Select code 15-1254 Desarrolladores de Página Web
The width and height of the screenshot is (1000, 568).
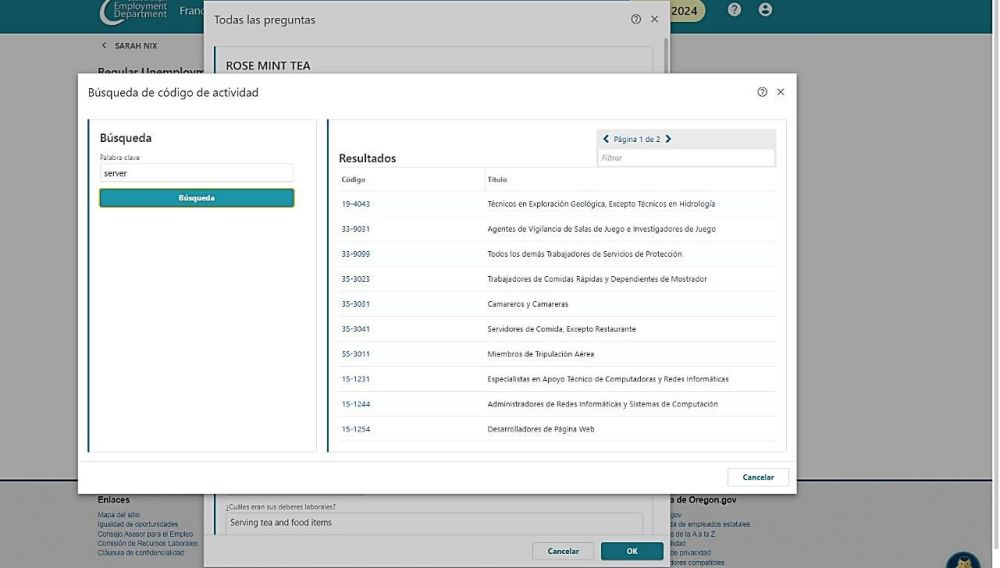pyautogui.click(x=355, y=429)
